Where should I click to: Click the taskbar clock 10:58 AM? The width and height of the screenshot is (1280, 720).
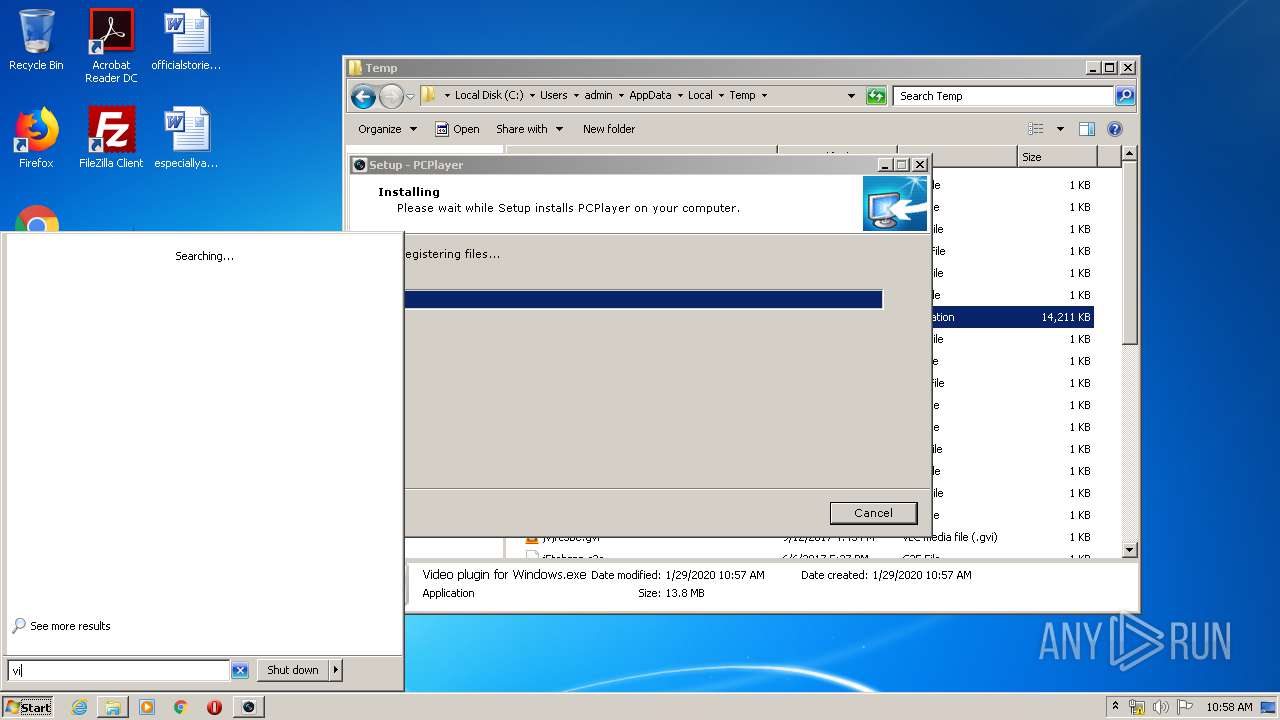click(x=1229, y=707)
